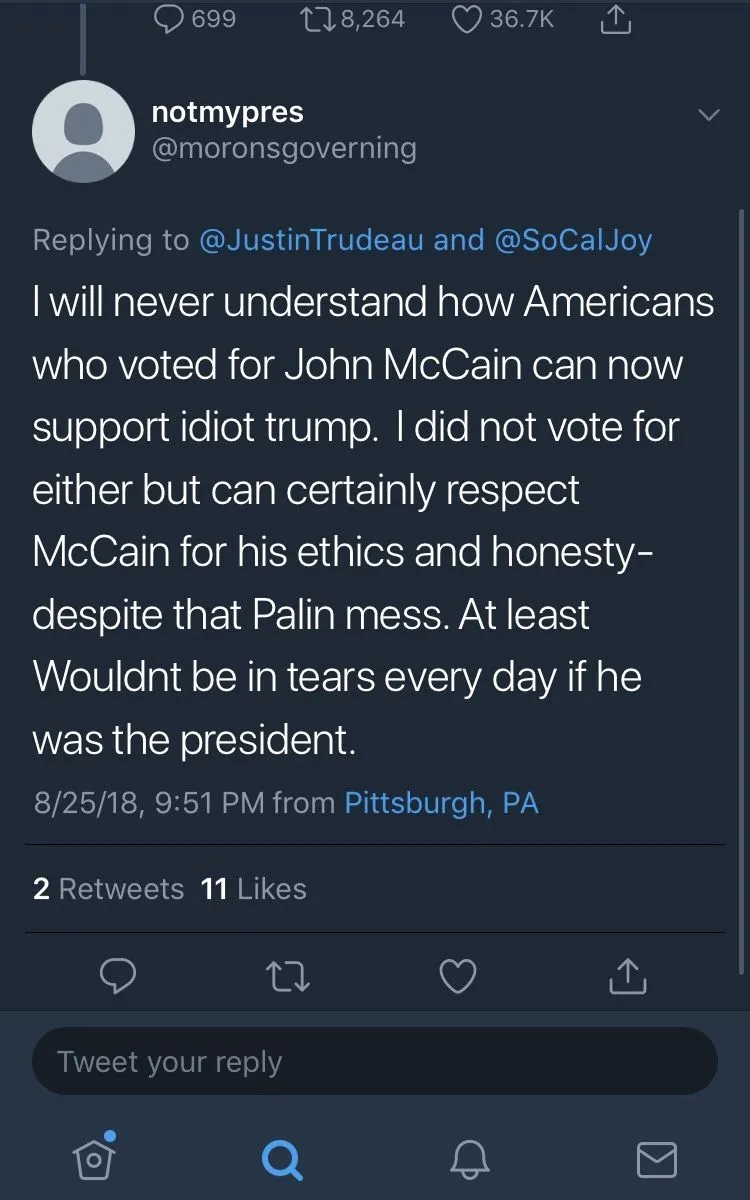Open the @JustinTrudeau profile link
Image resolution: width=750 pixels, height=1200 pixels.
click(312, 240)
